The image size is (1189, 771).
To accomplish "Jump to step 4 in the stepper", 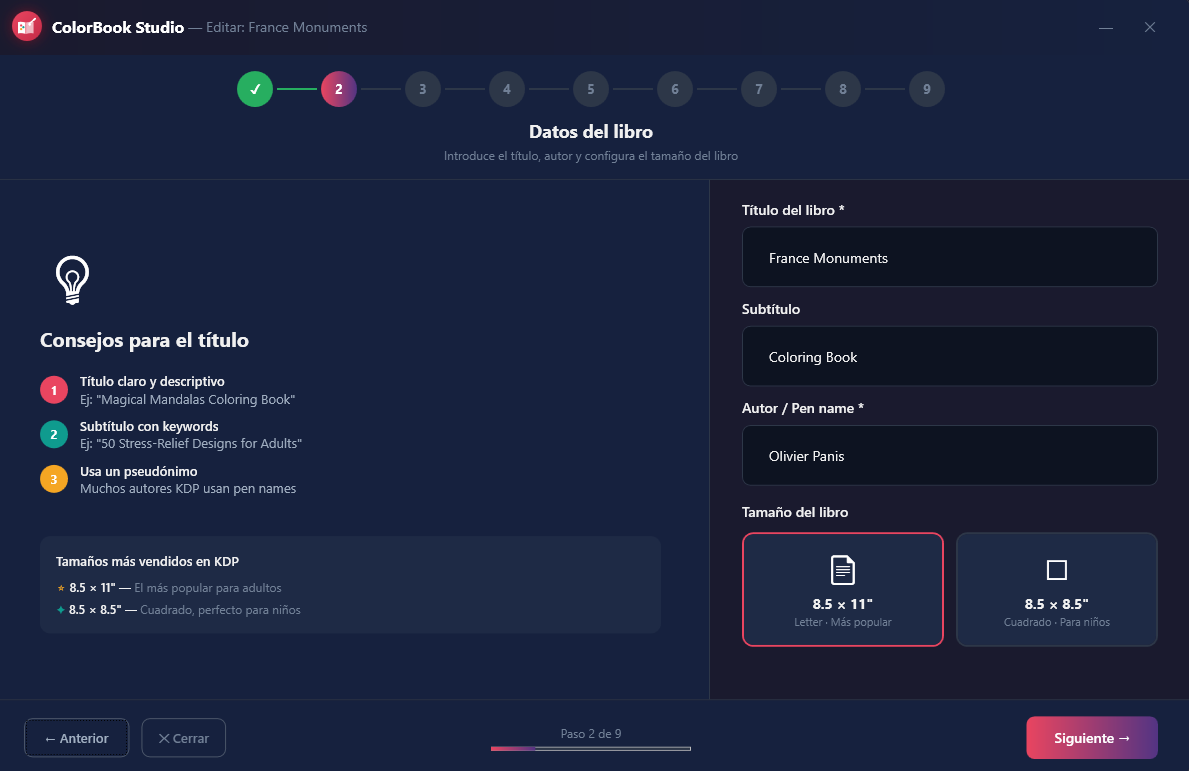I will pyautogui.click(x=507, y=89).
